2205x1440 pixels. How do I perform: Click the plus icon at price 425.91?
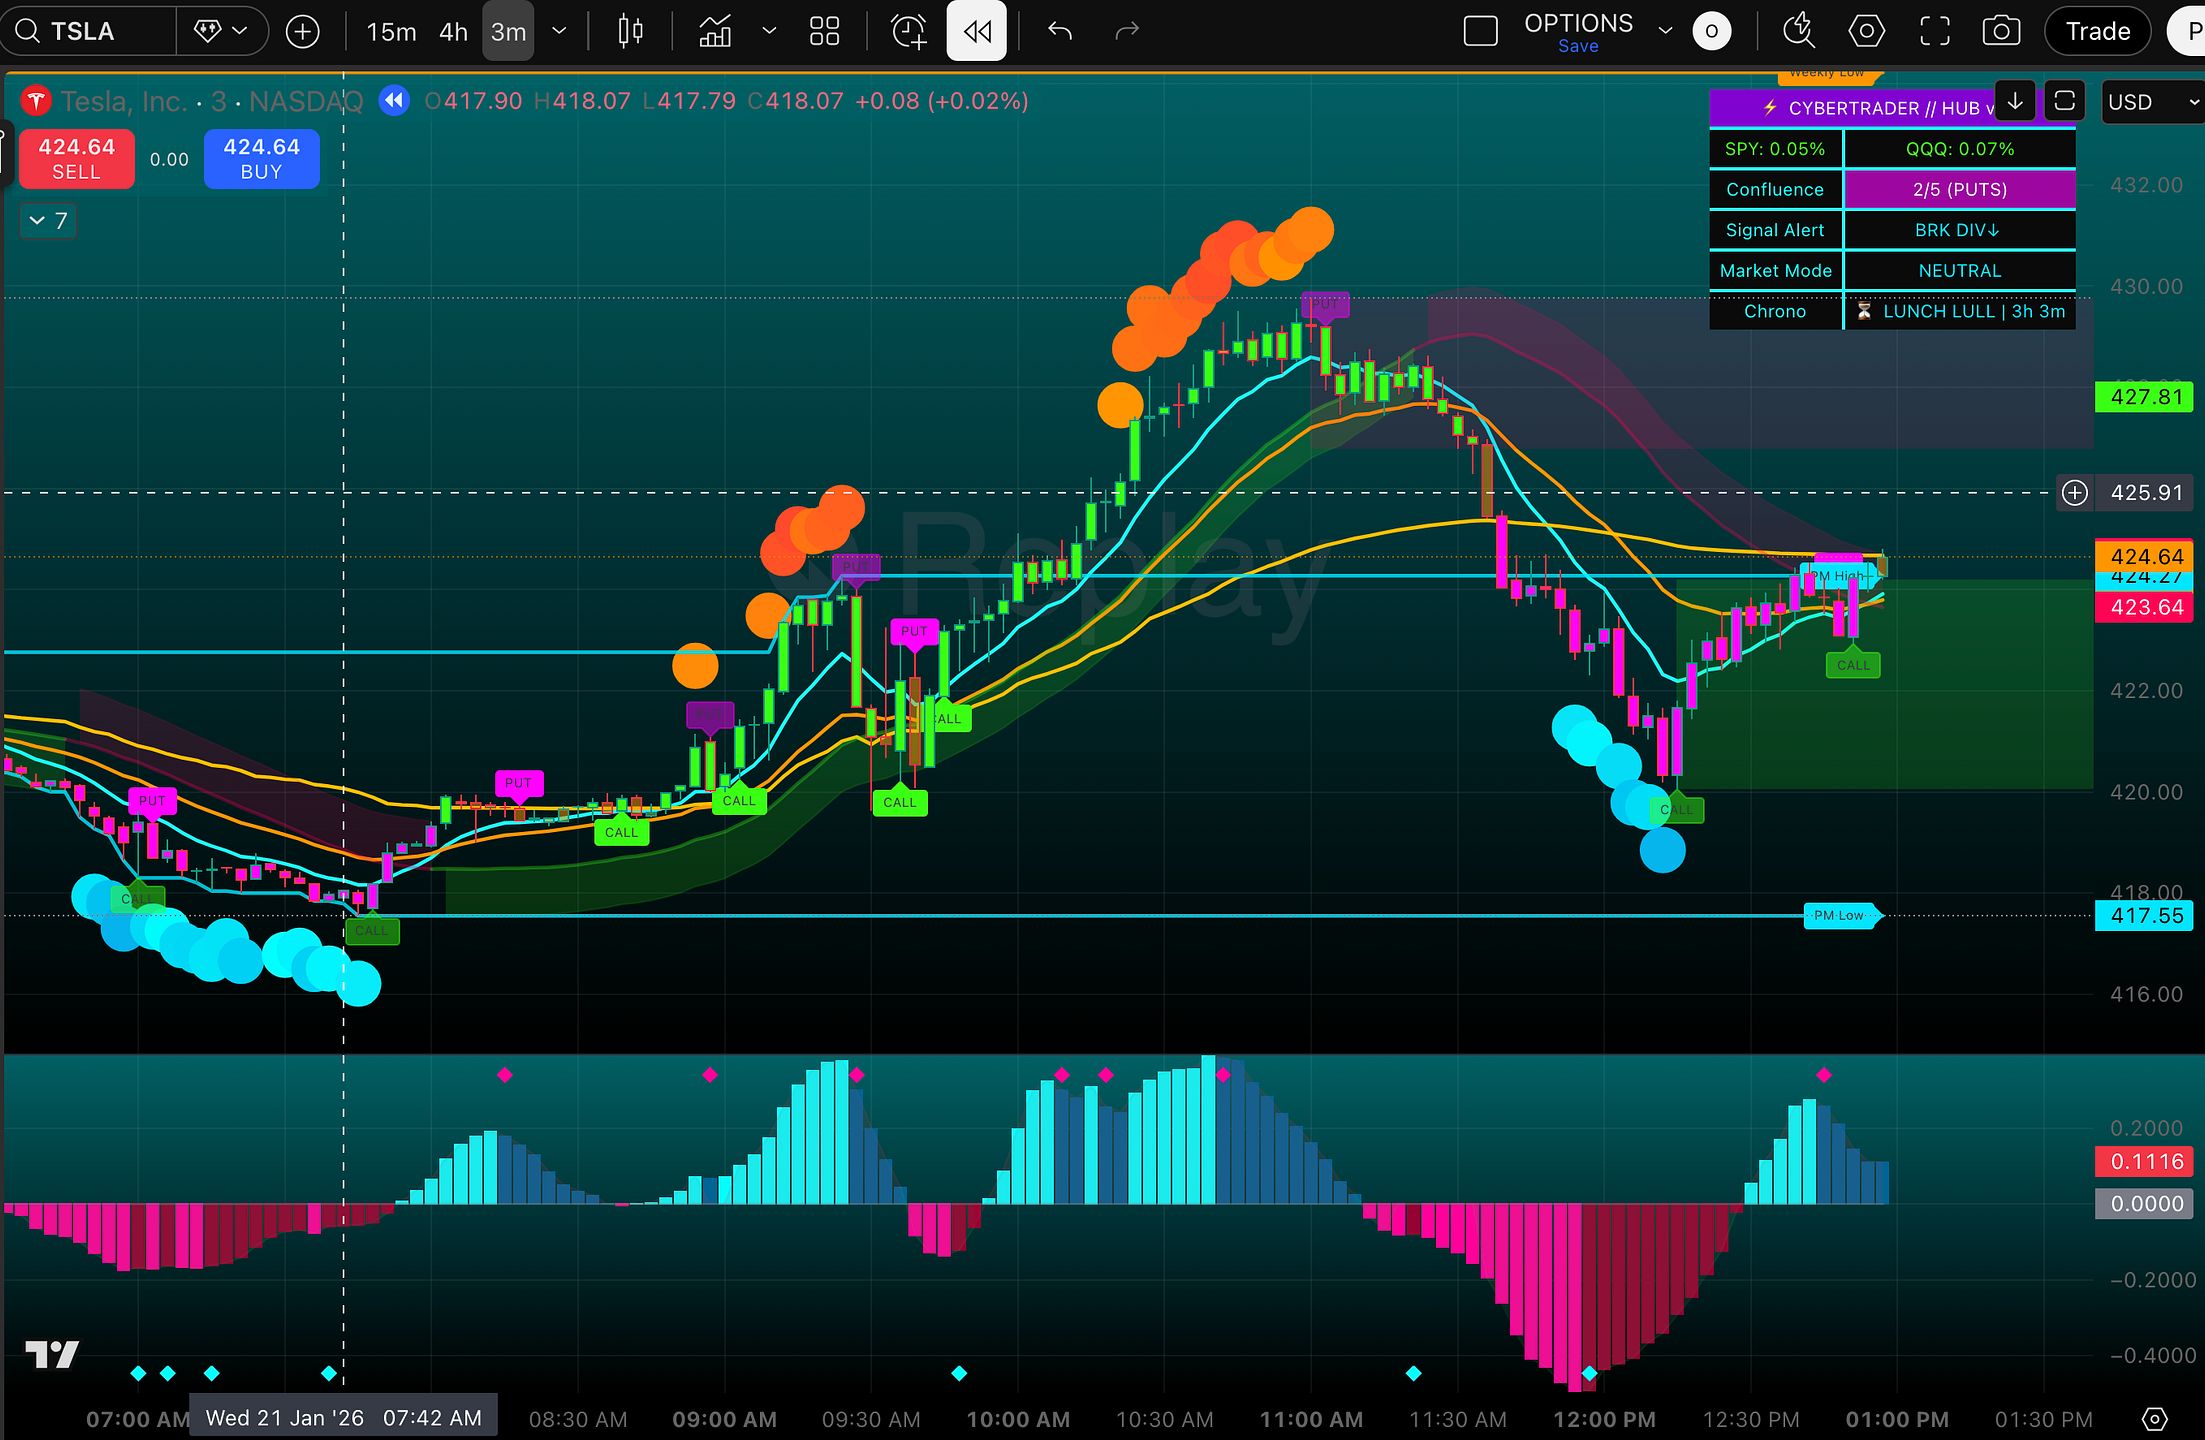(2075, 493)
